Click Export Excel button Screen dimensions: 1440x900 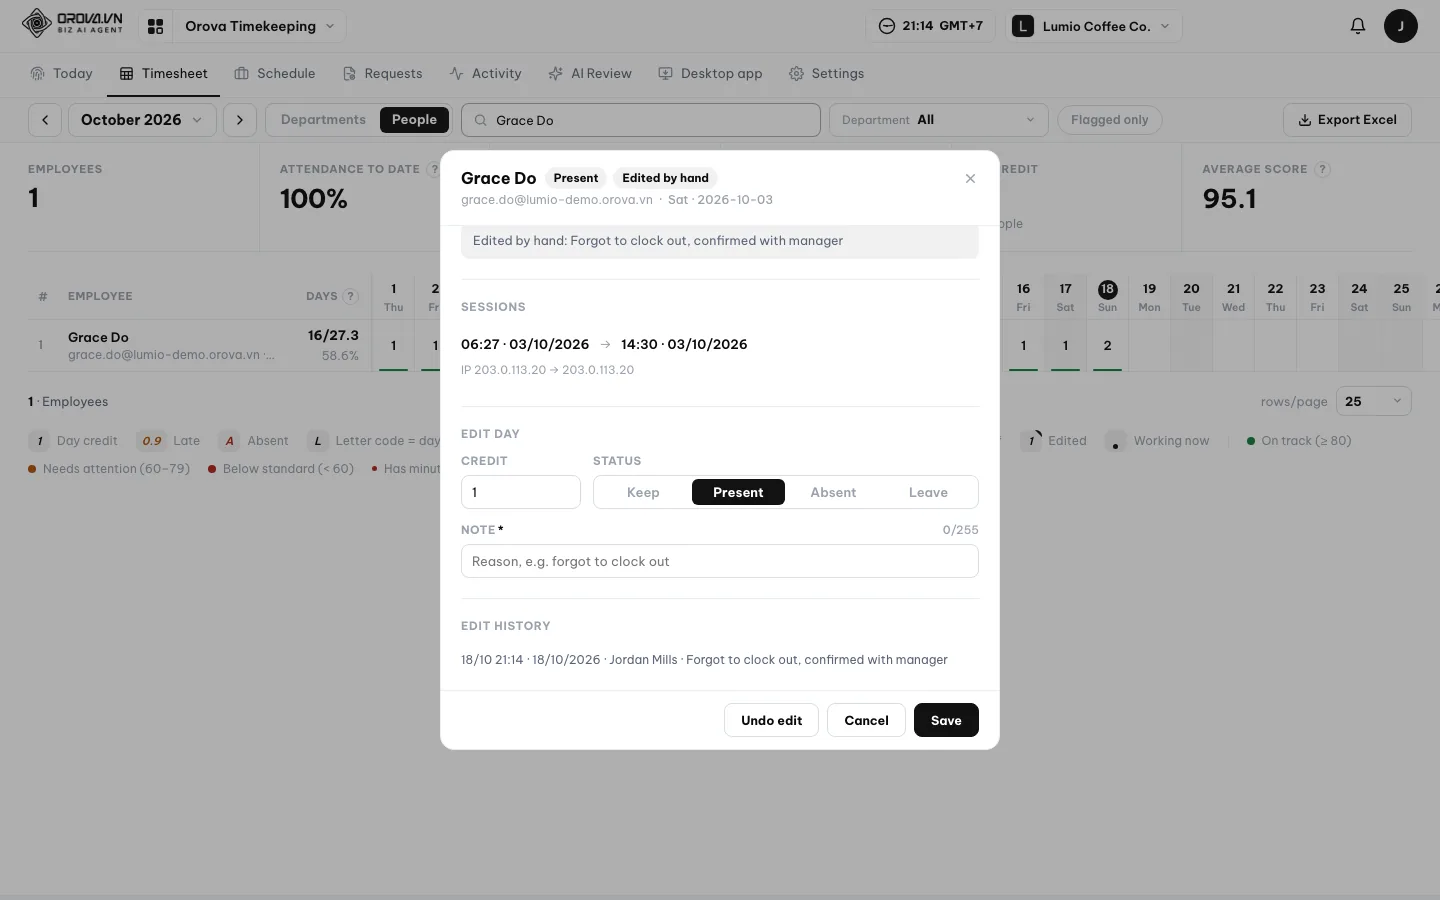click(x=1347, y=120)
